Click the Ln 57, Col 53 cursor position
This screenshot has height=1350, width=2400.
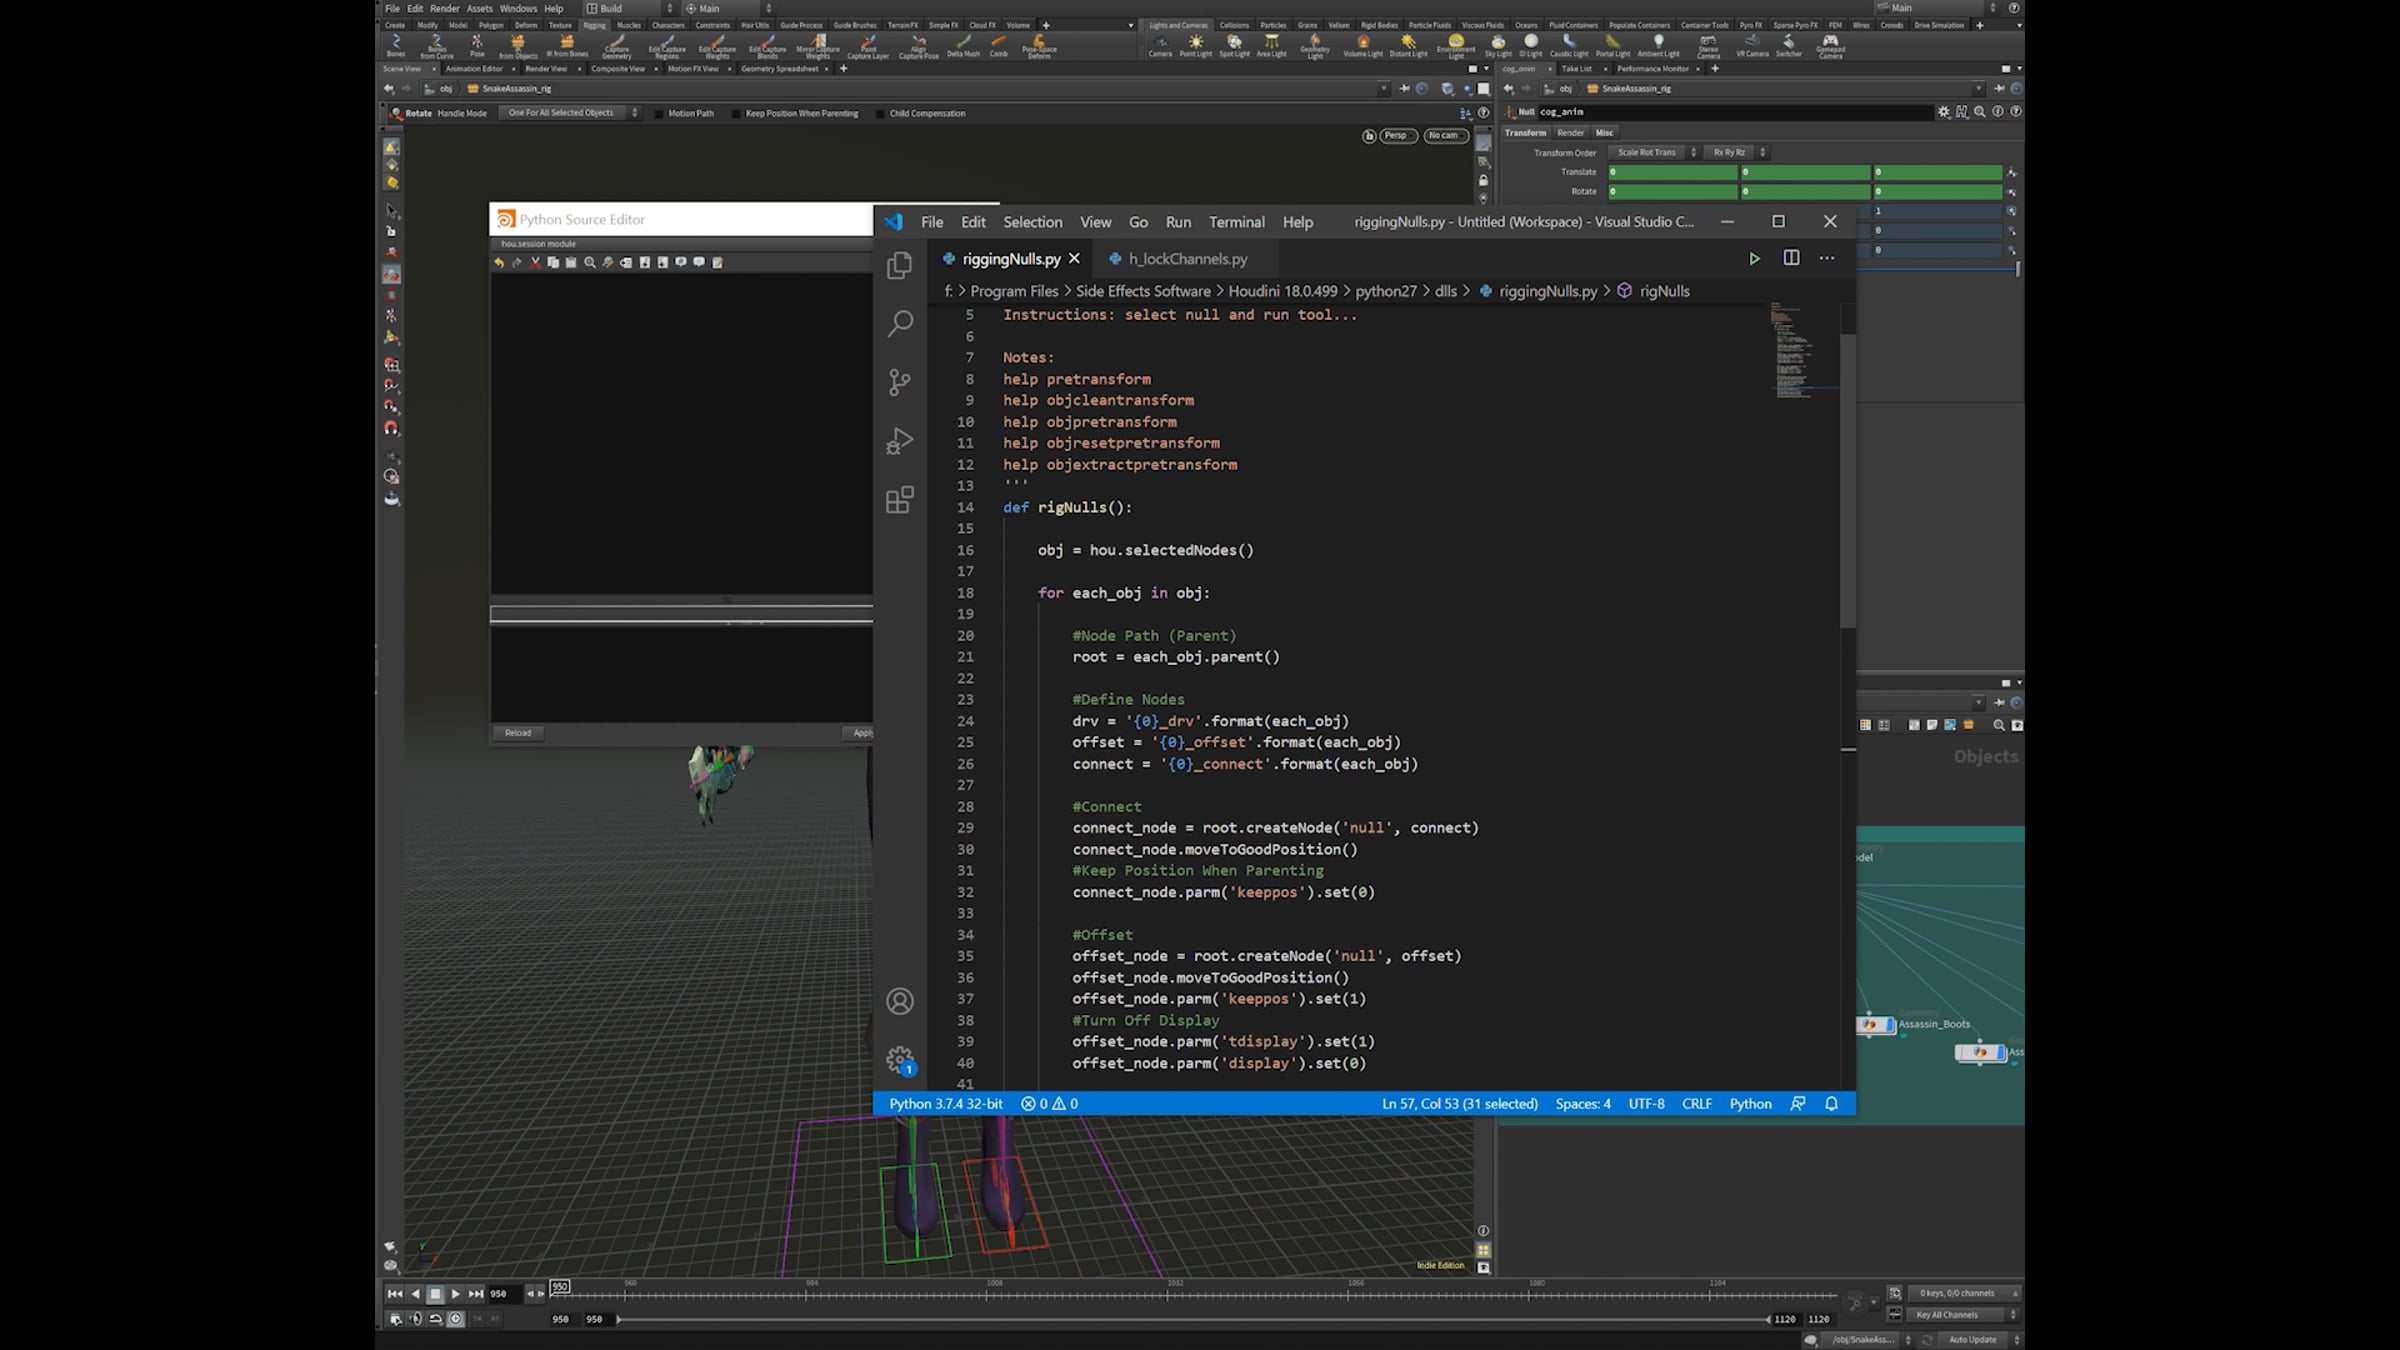pyautogui.click(x=1460, y=1104)
